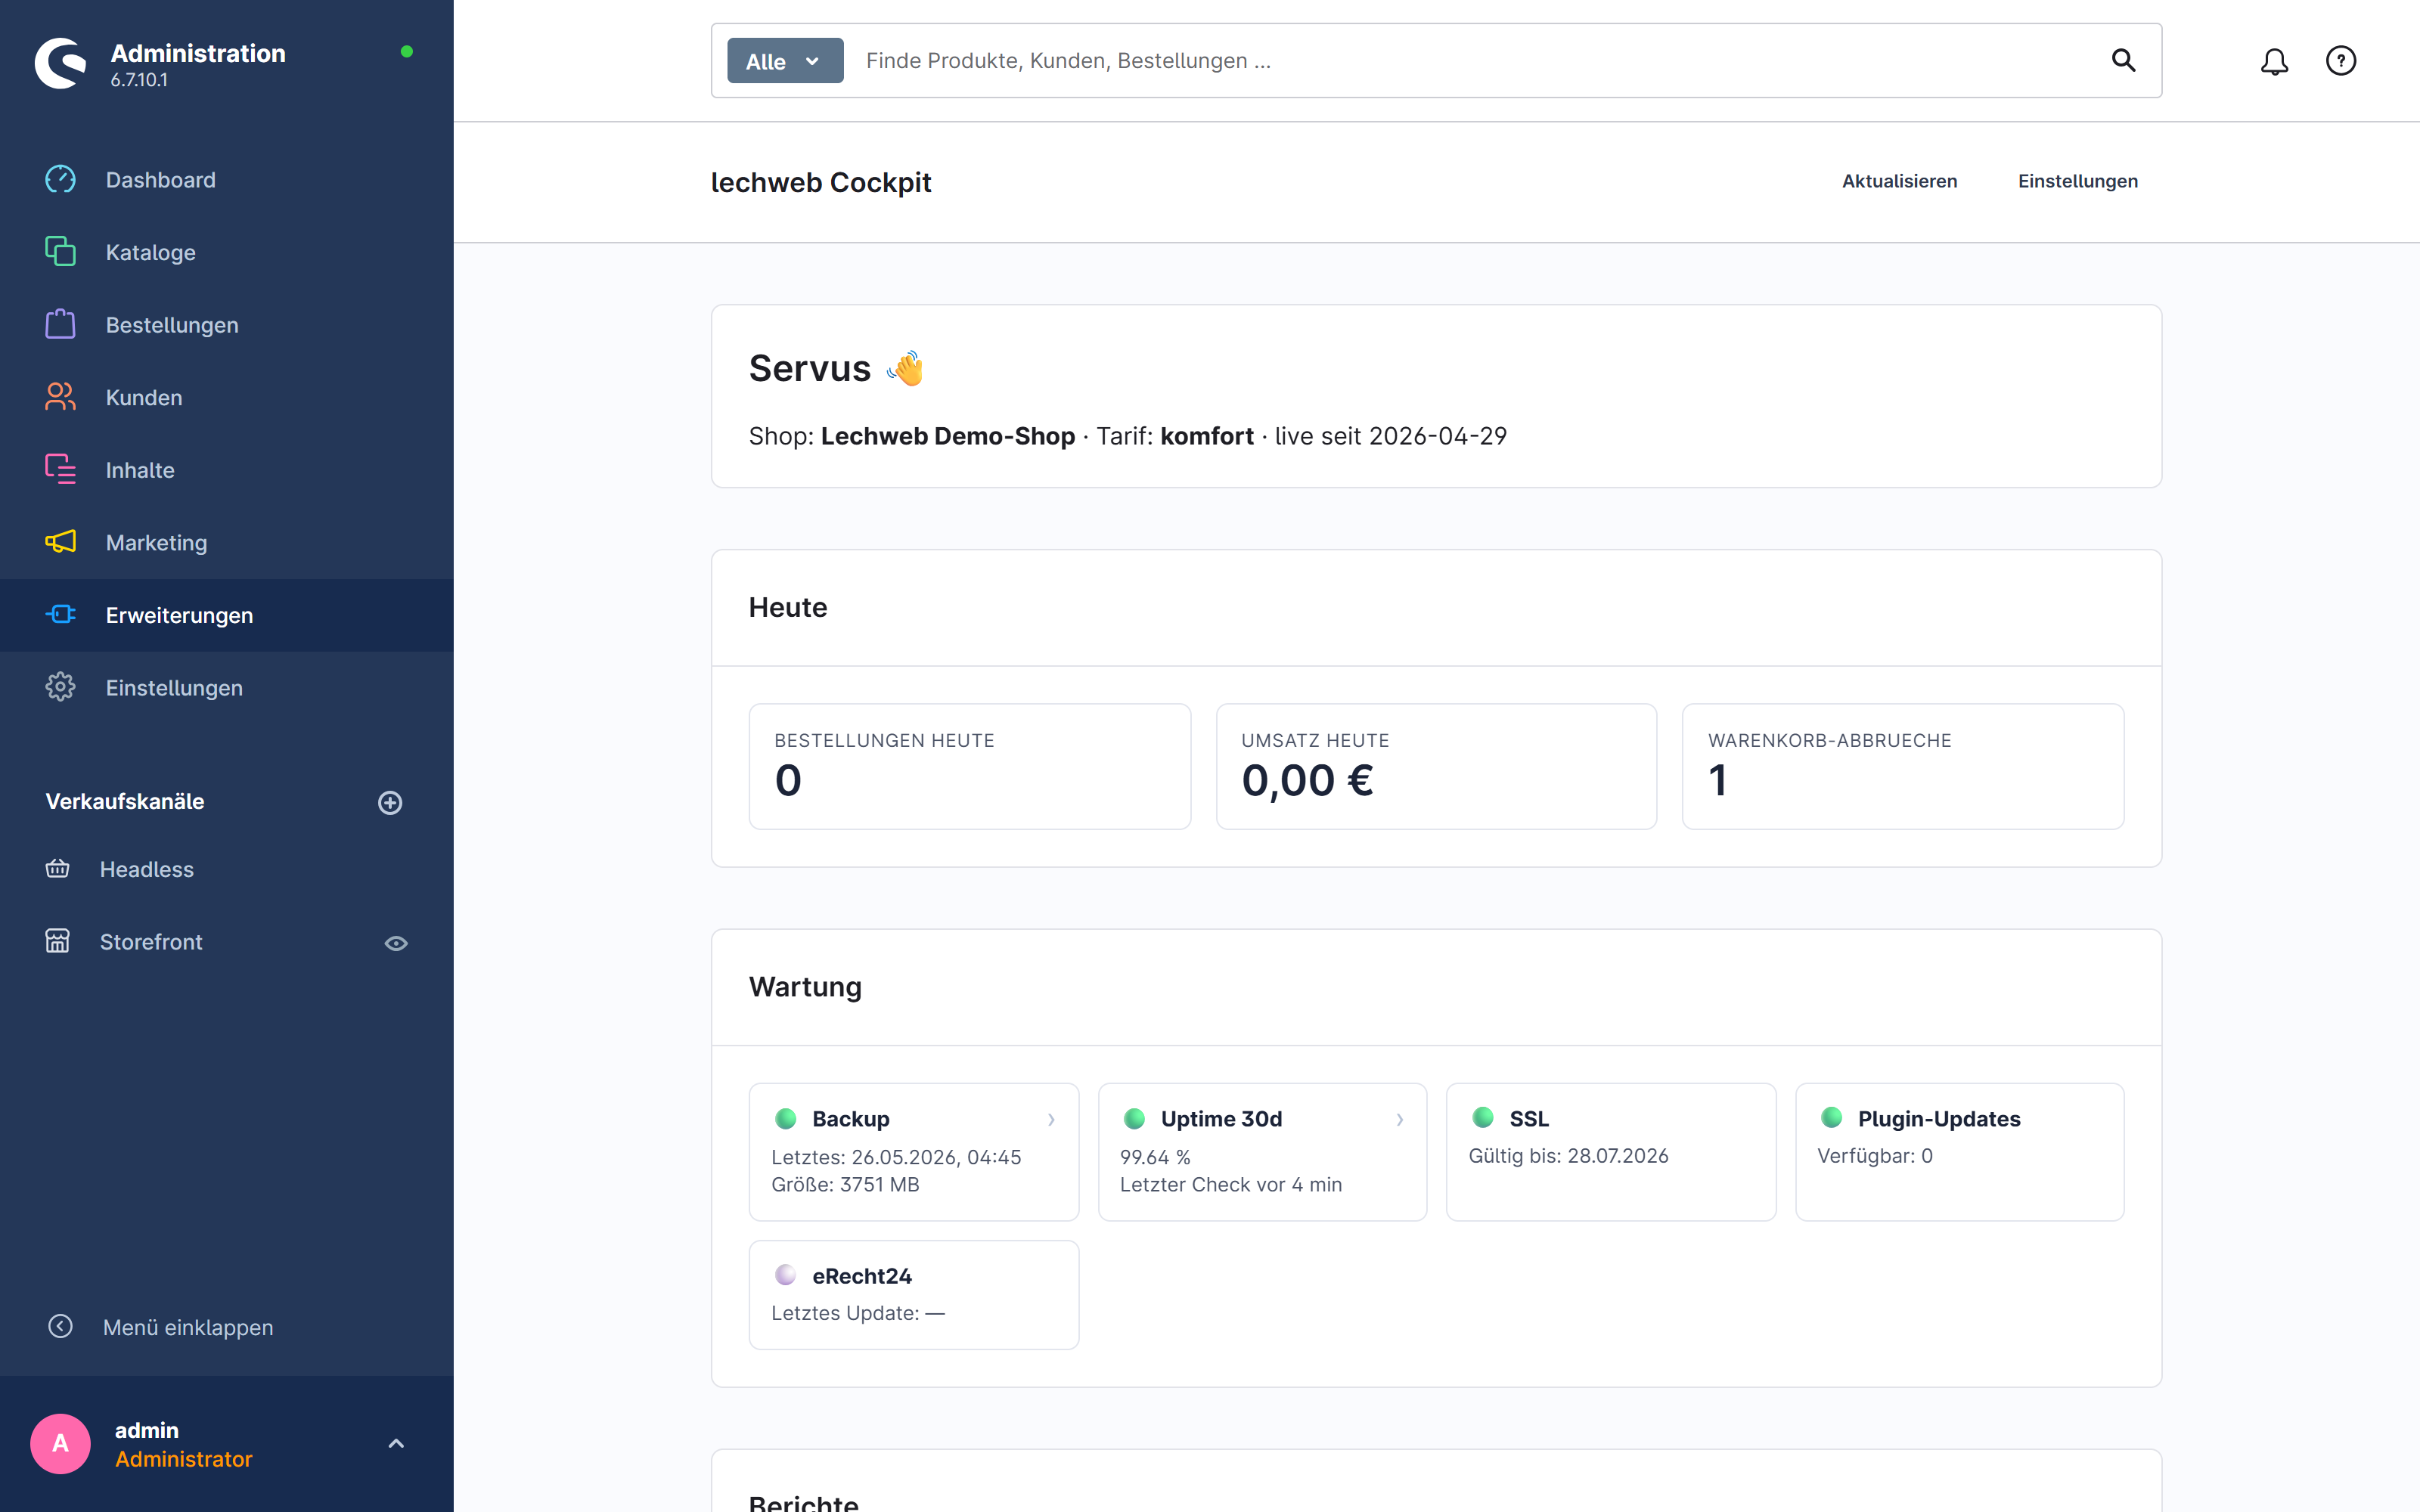This screenshot has height=1512, width=2420.
Task: Click the Storefront shop icon
Action: pyautogui.click(x=57, y=941)
